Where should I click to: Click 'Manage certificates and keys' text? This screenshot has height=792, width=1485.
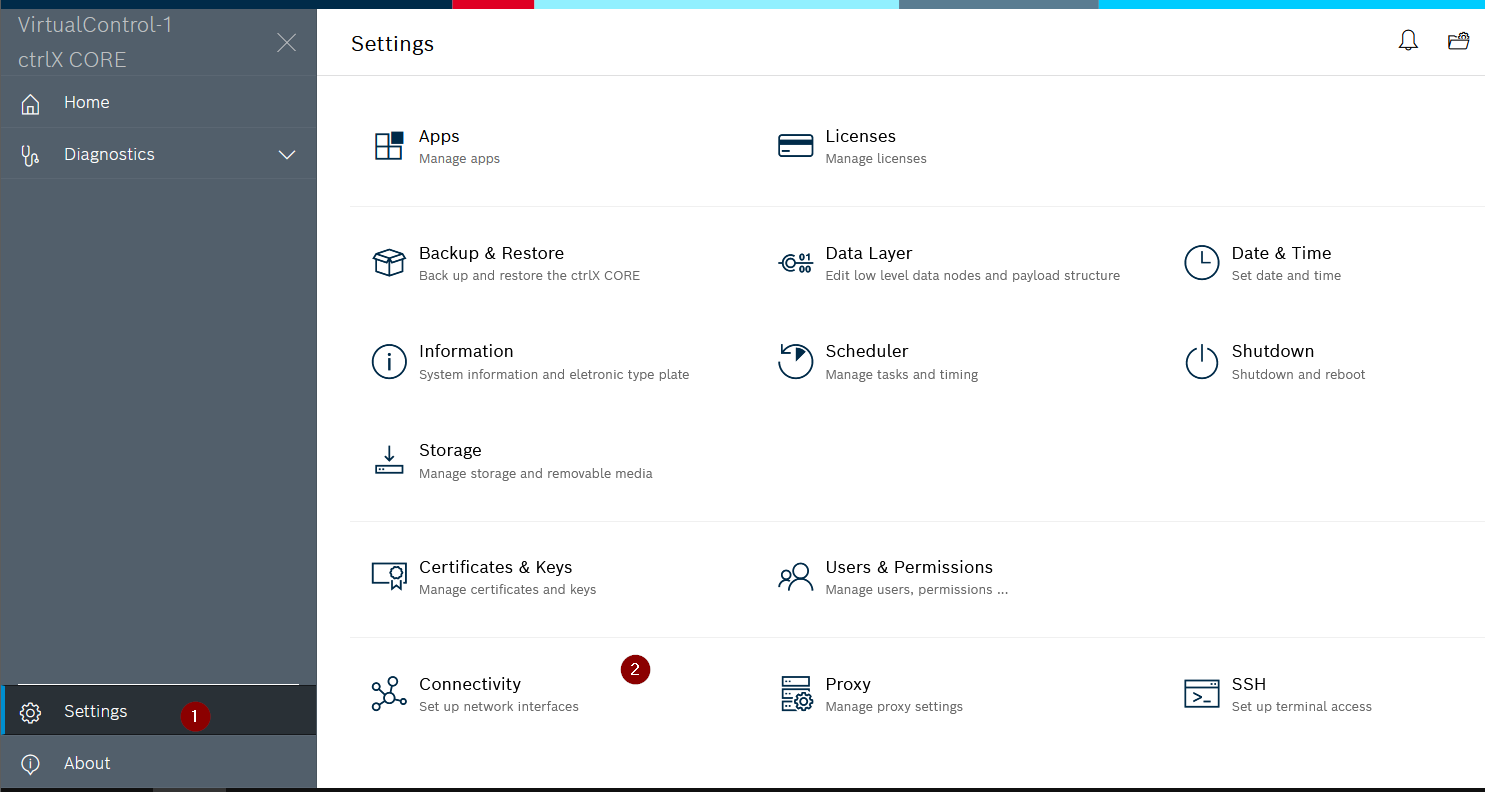click(x=508, y=590)
